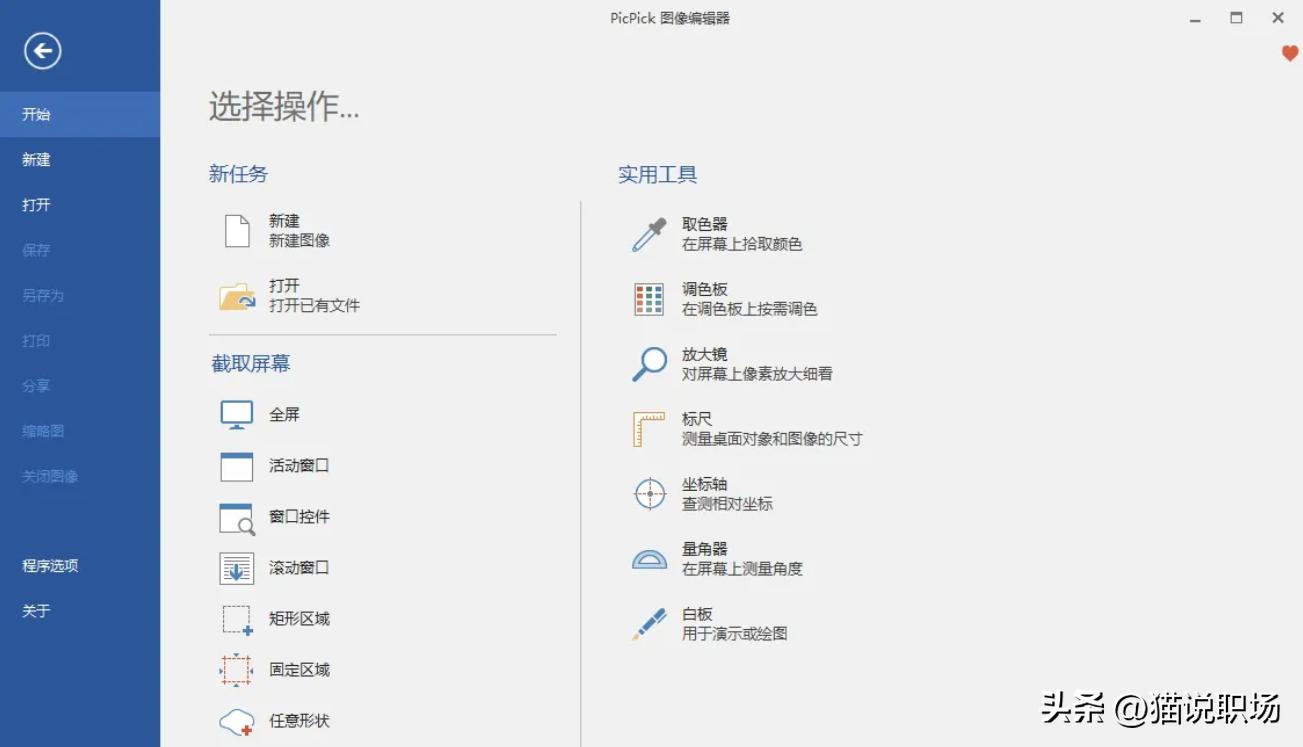Click the back arrow to leave this view
The height and width of the screenshot is (747, 1303).
point(41,49)
